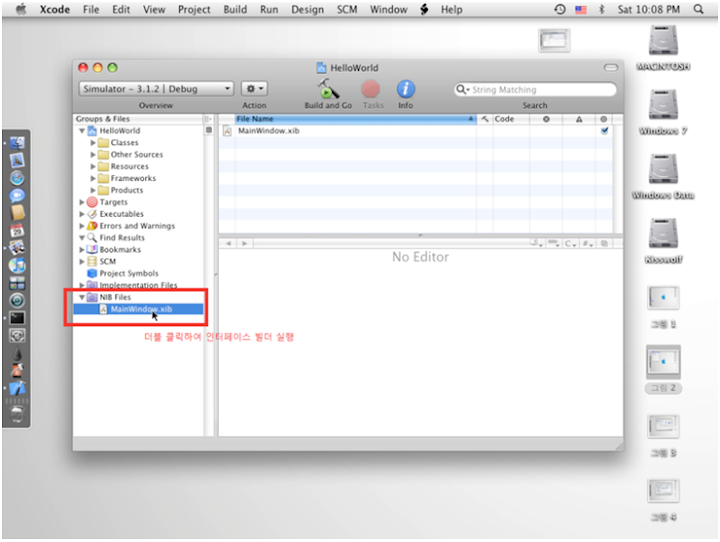Screen dimensions: 720x542
Task: Open the Apple menu
Action: click(x=21, y=9)
